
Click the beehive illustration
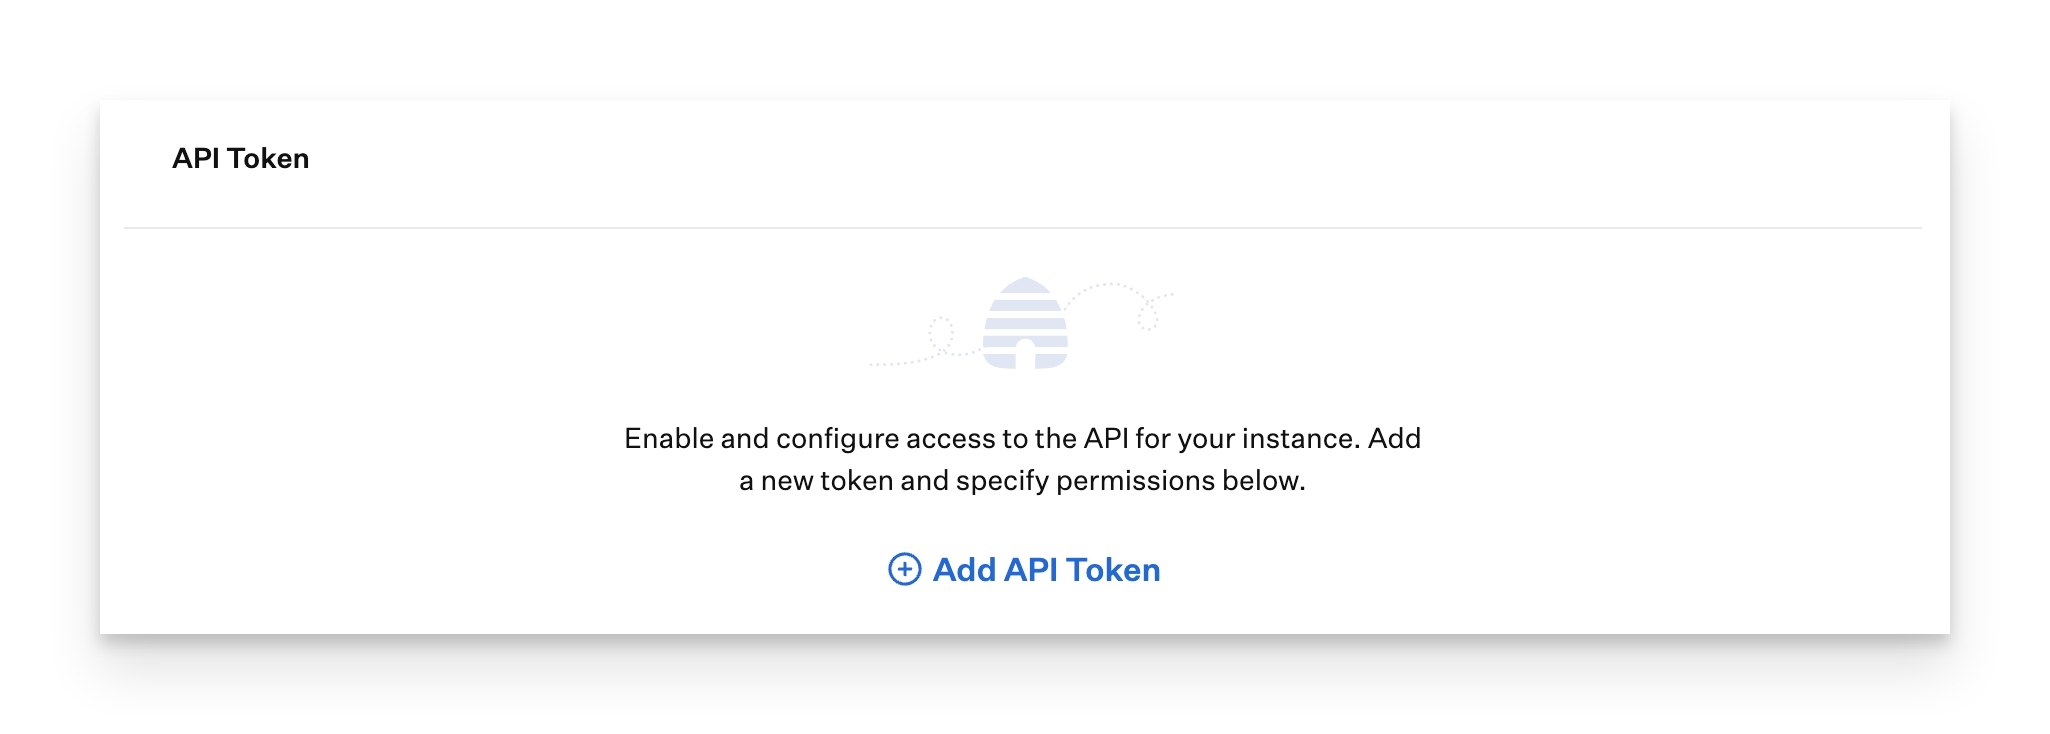tap(1025, 323)
